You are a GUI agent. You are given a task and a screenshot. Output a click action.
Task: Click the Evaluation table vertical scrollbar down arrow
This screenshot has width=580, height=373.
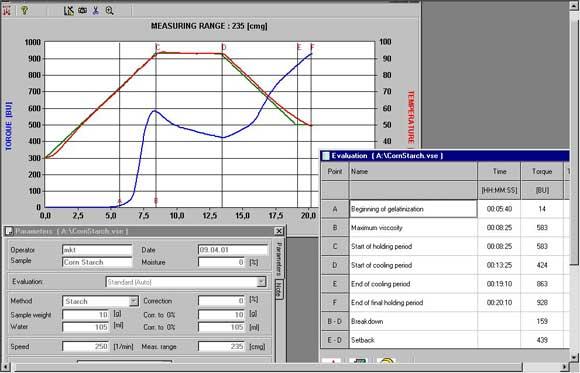pos(574,357)
